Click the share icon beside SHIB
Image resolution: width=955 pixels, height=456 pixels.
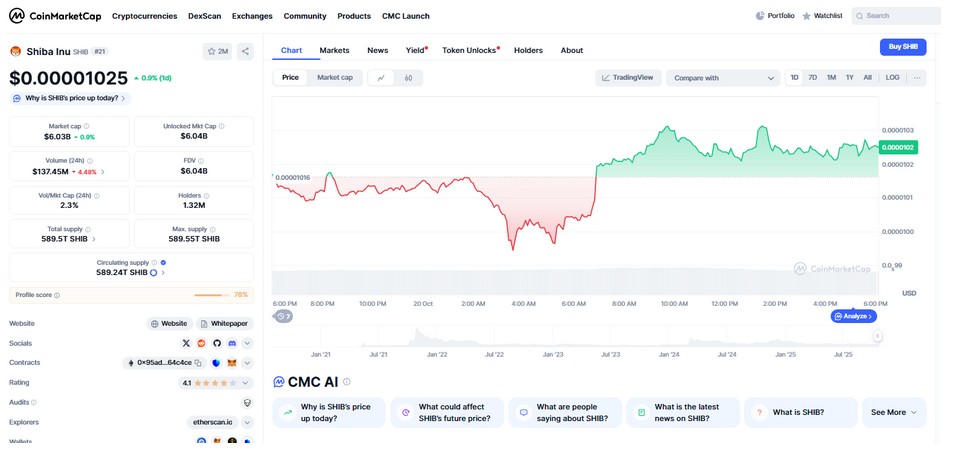click(x=246, y=51)
